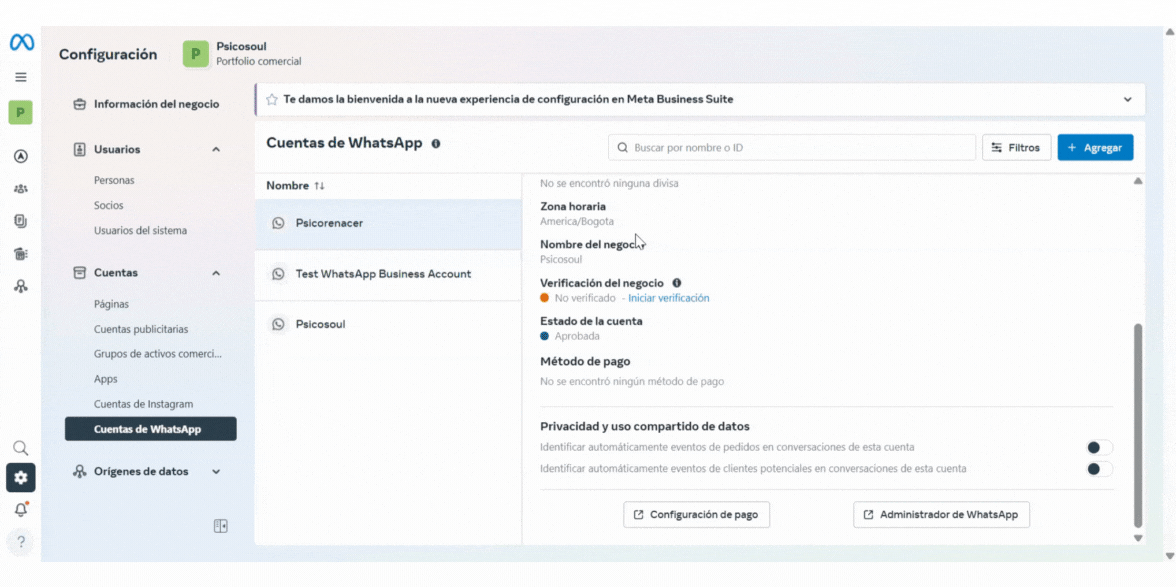Click the WhatsApp icon of Psicorenacer
This screenshot has width=1176, height=587.
278,223
